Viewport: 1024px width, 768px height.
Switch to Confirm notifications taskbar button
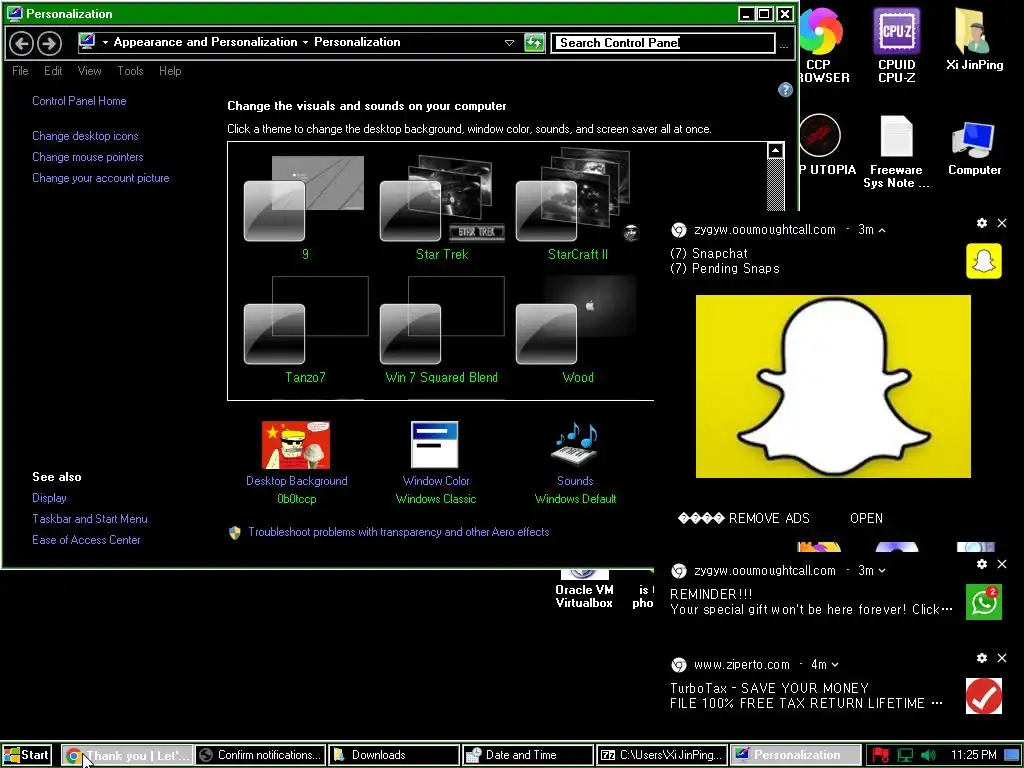coord(261,755)
